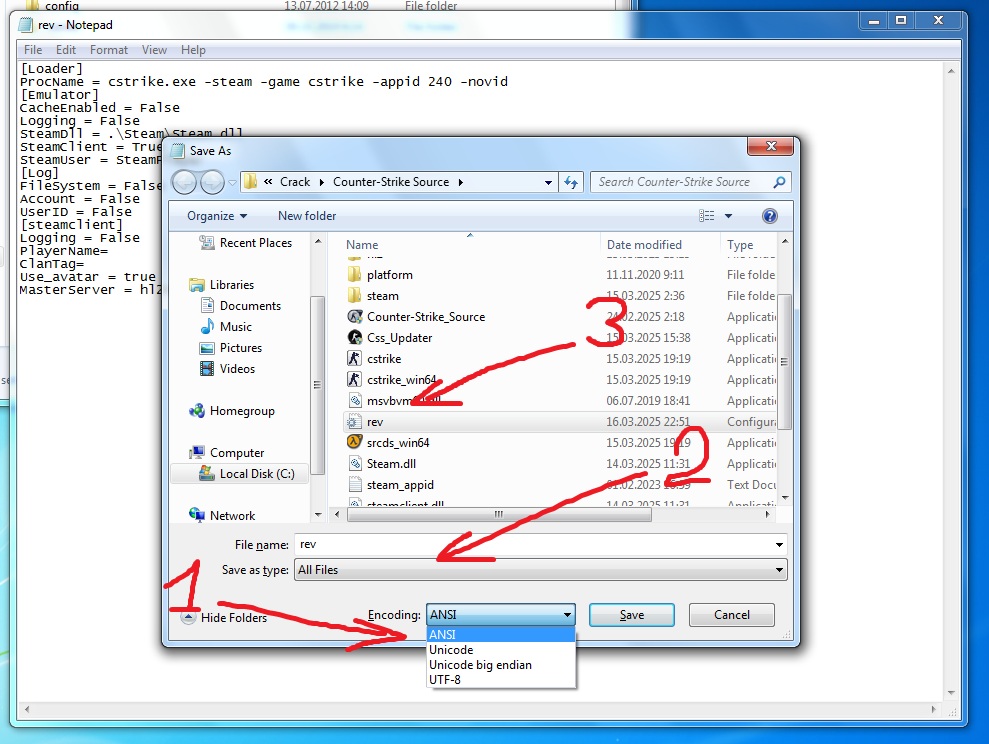The height and width of the screenshot is (744, 989).
Task: Click the Search Counter-Strike Source field
Action: pyautogui.click(x=682, y=182)
